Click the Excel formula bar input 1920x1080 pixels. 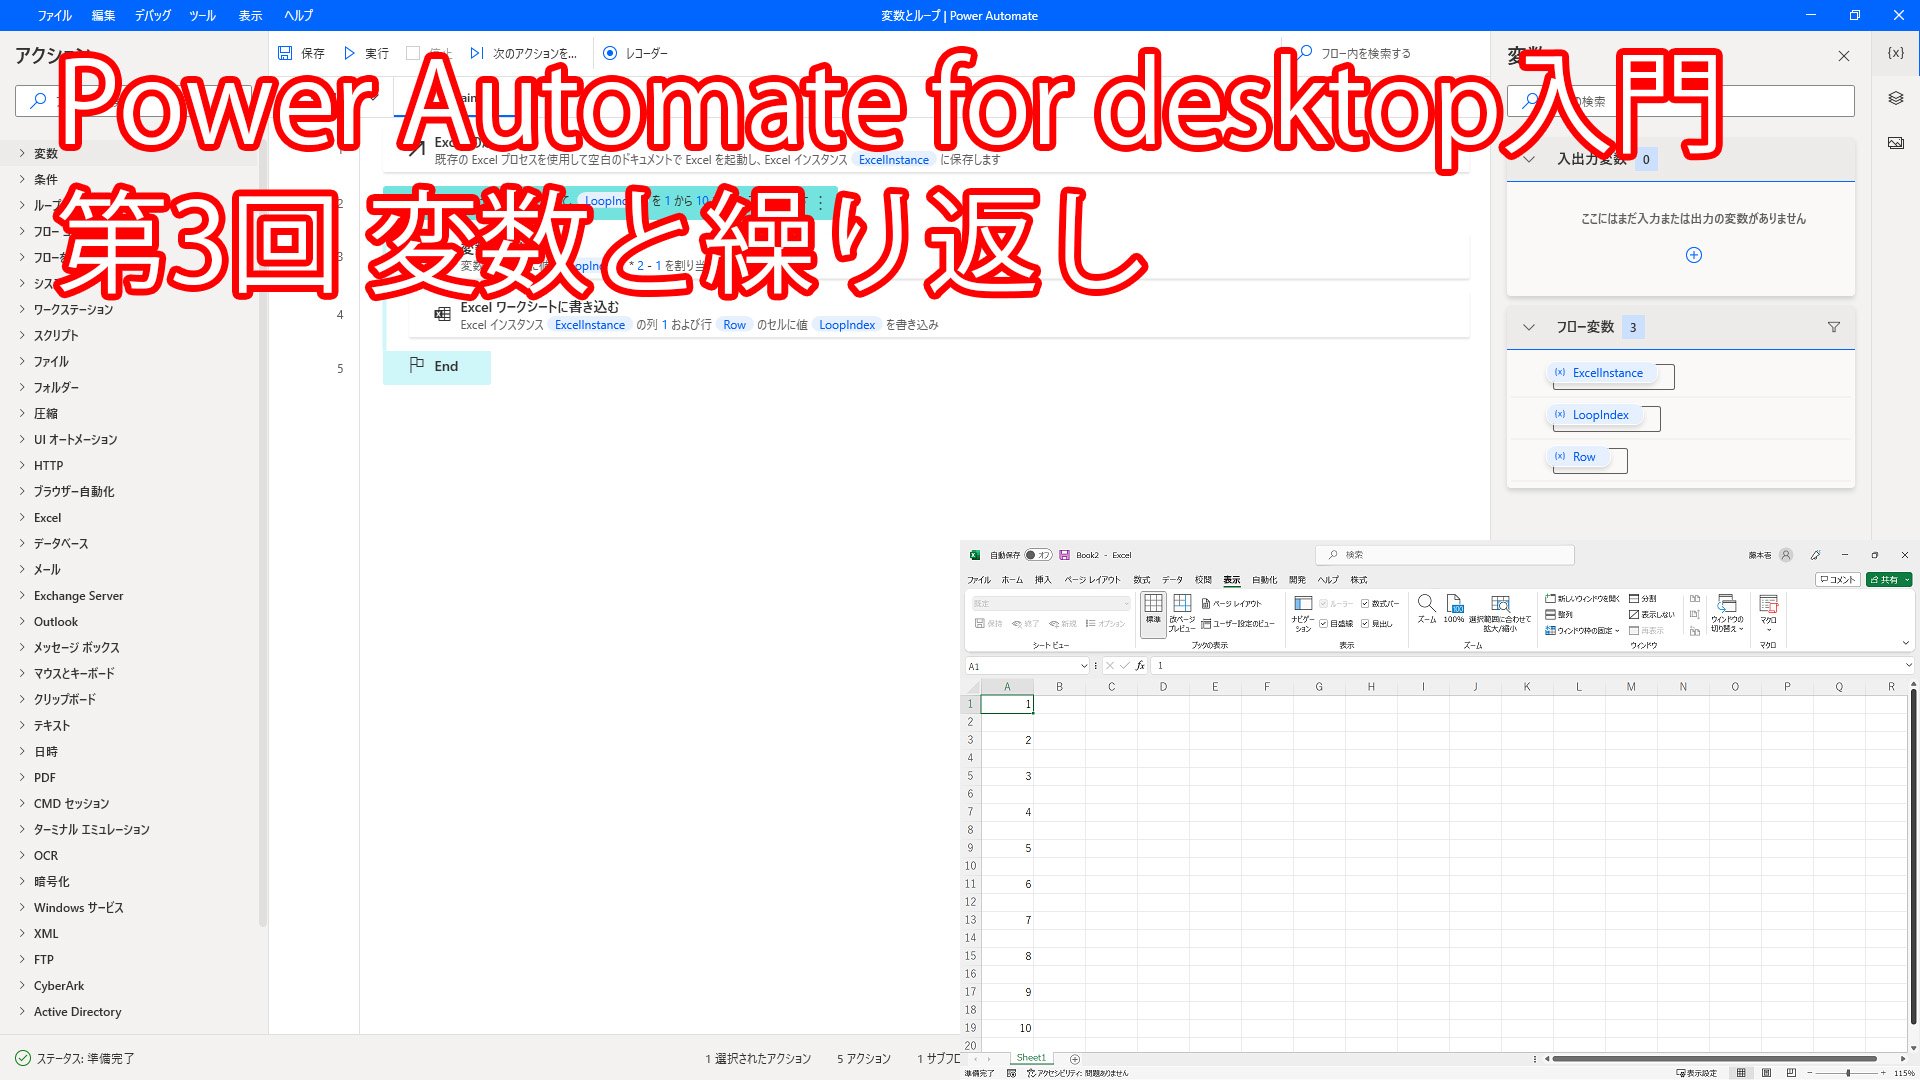(1530, 666)
